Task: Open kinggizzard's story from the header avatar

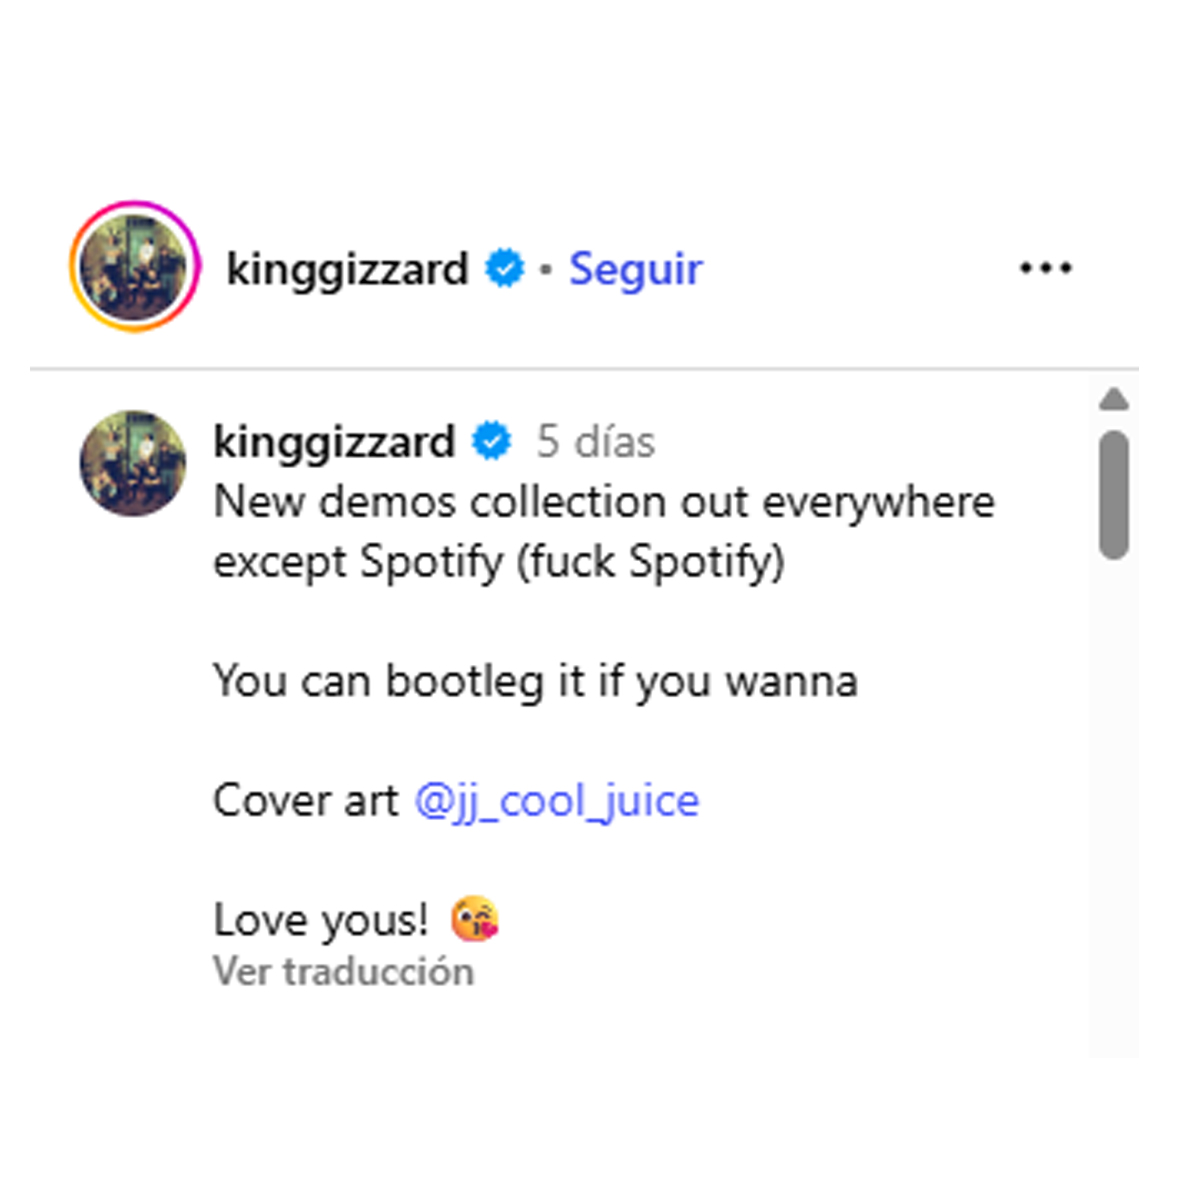Action: coord(134,267)
